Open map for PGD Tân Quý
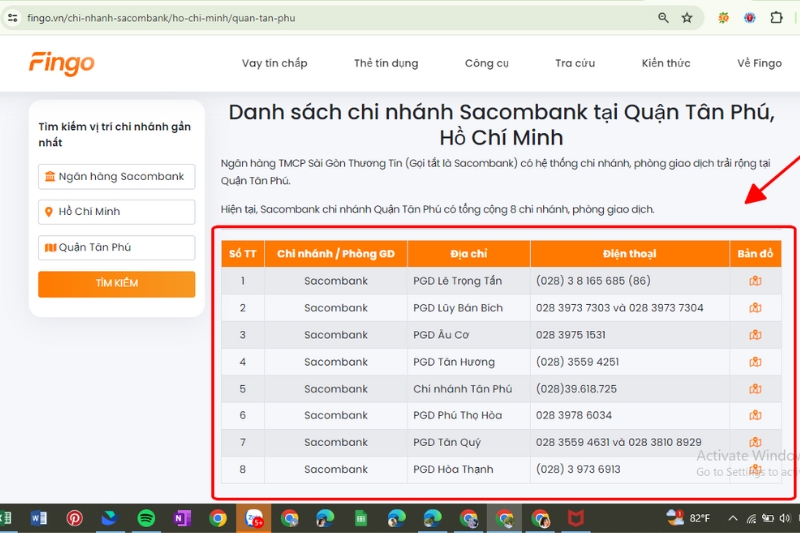The width and height of the screenshot is (800, 533). [755, 442]
